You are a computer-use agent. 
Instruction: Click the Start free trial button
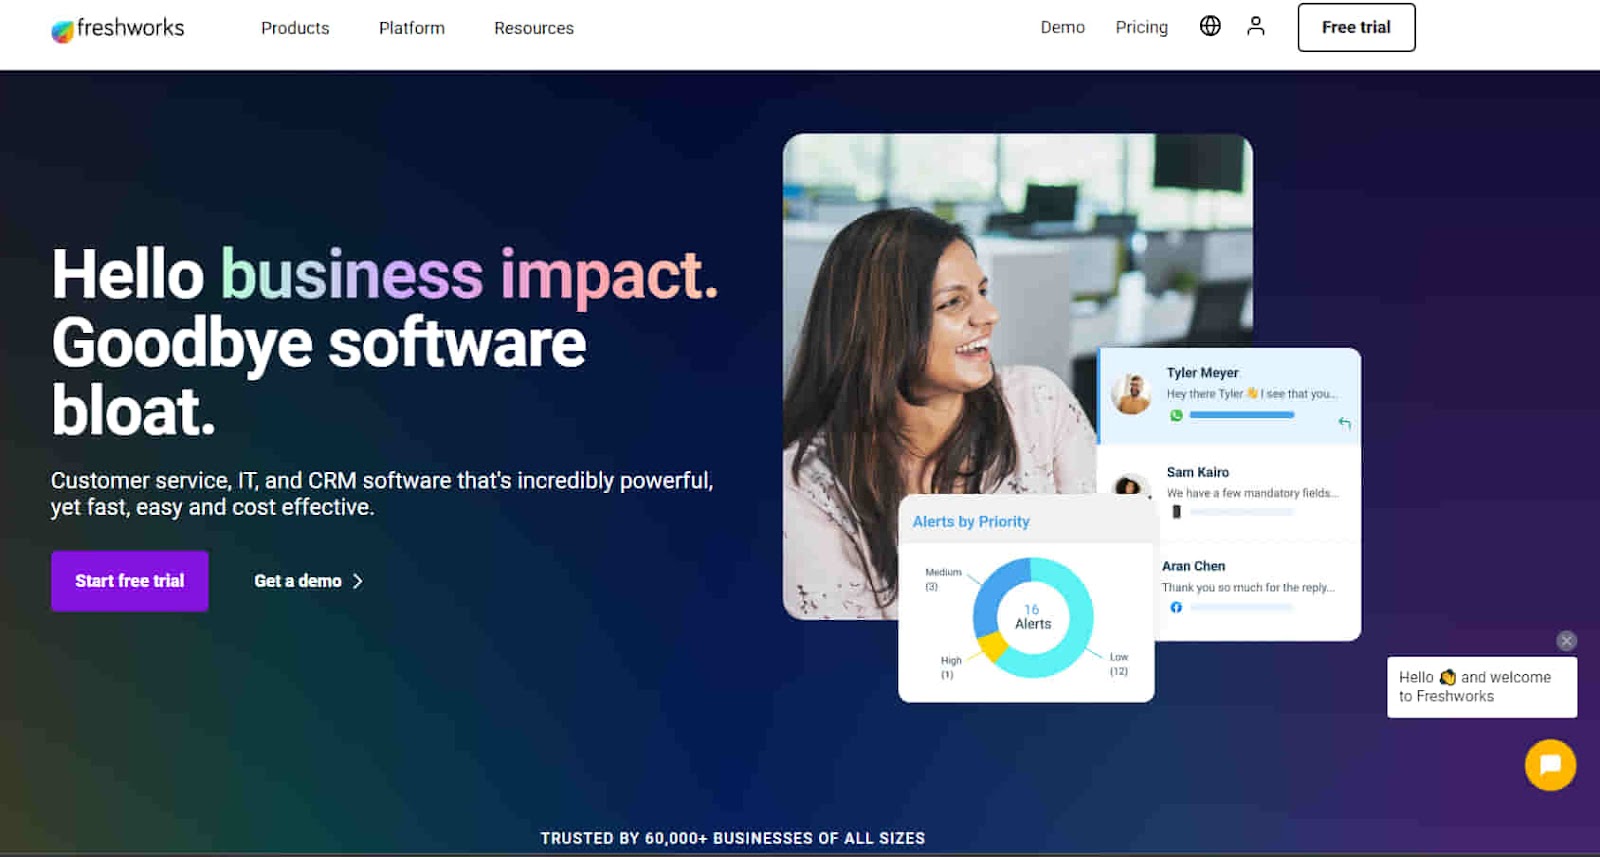tap(130, 581)
